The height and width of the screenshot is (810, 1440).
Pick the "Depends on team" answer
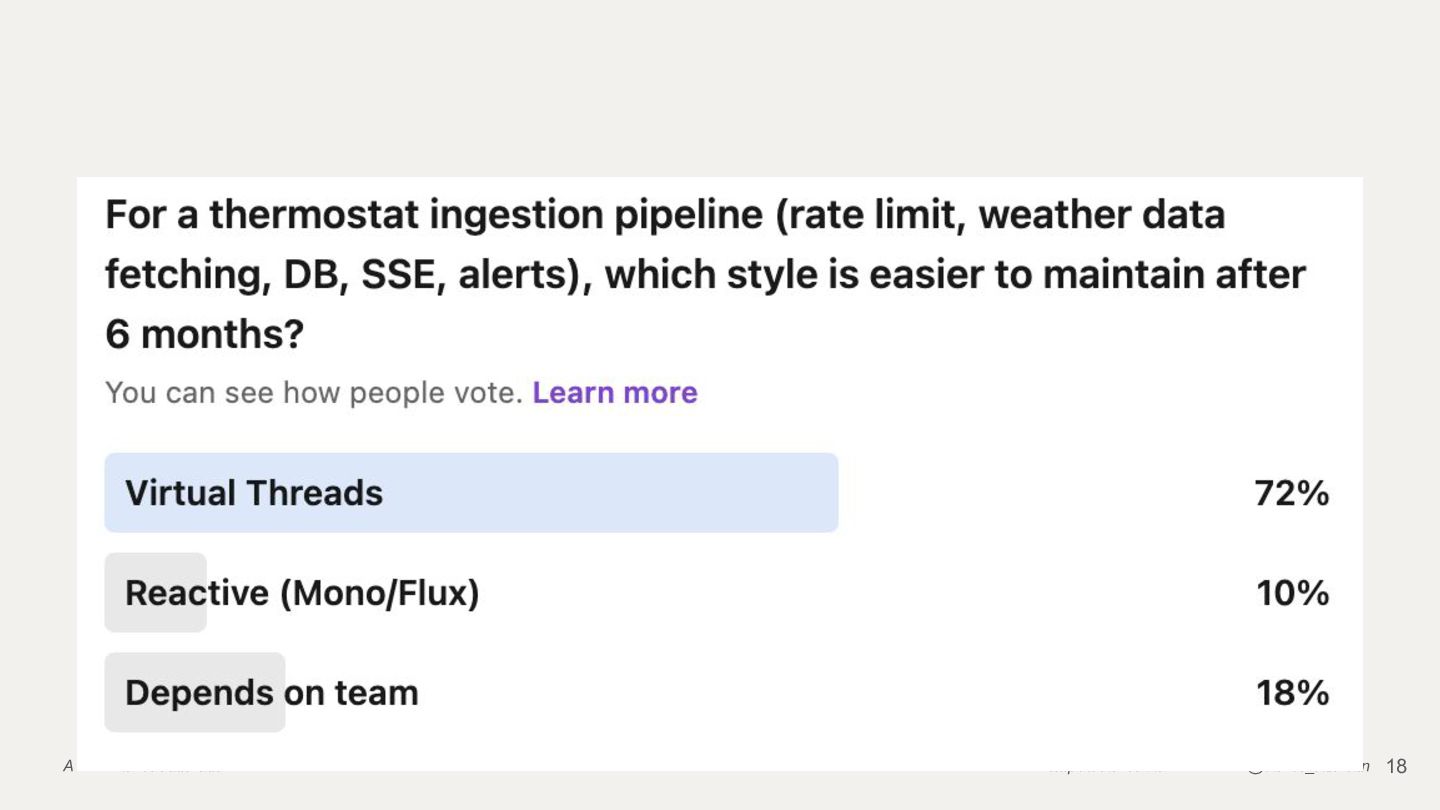click(x=271, y=693)
